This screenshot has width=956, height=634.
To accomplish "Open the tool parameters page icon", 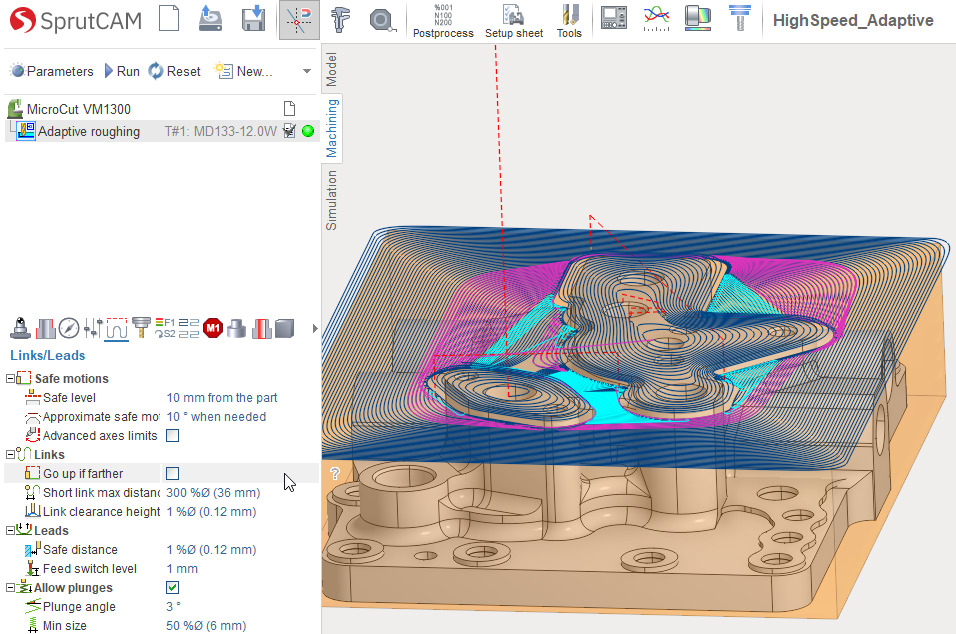I will 141,328.
